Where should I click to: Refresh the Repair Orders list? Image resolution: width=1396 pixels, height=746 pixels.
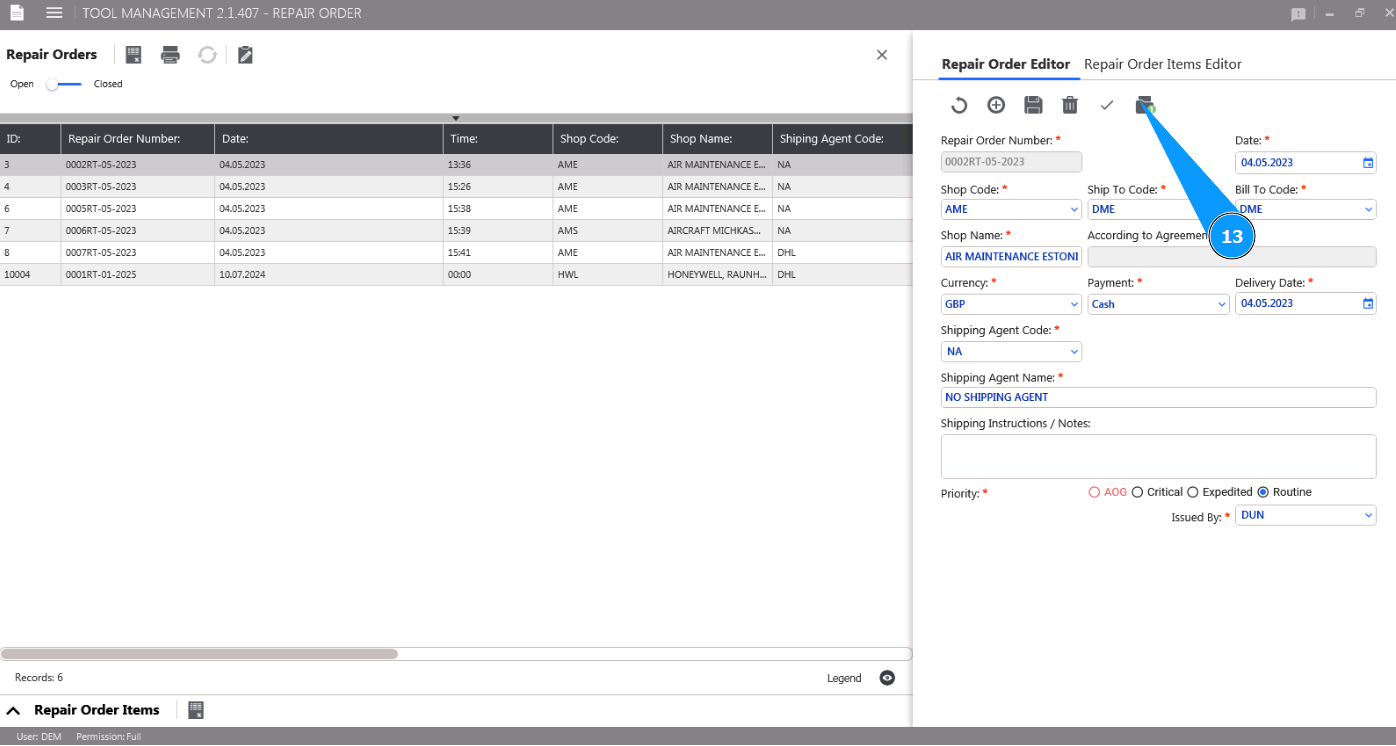207,55
